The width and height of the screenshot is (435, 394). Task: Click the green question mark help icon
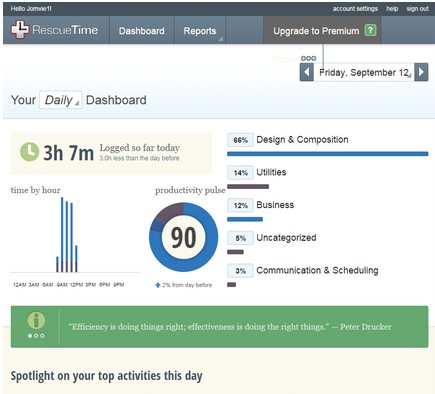(x=370, y=30)
